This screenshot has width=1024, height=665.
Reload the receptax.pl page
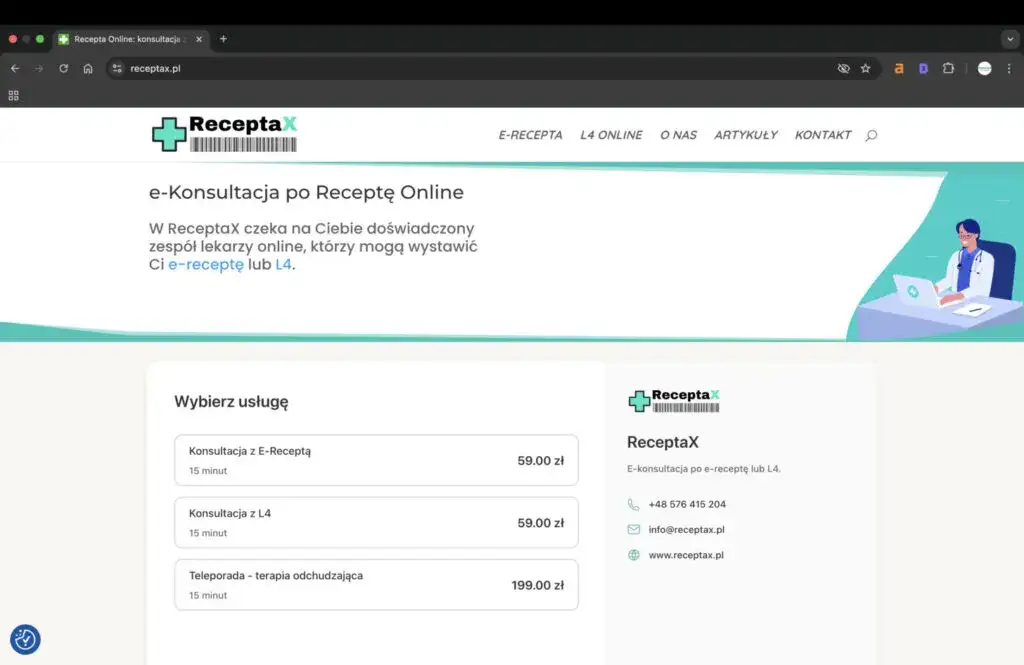coord(63,68)
